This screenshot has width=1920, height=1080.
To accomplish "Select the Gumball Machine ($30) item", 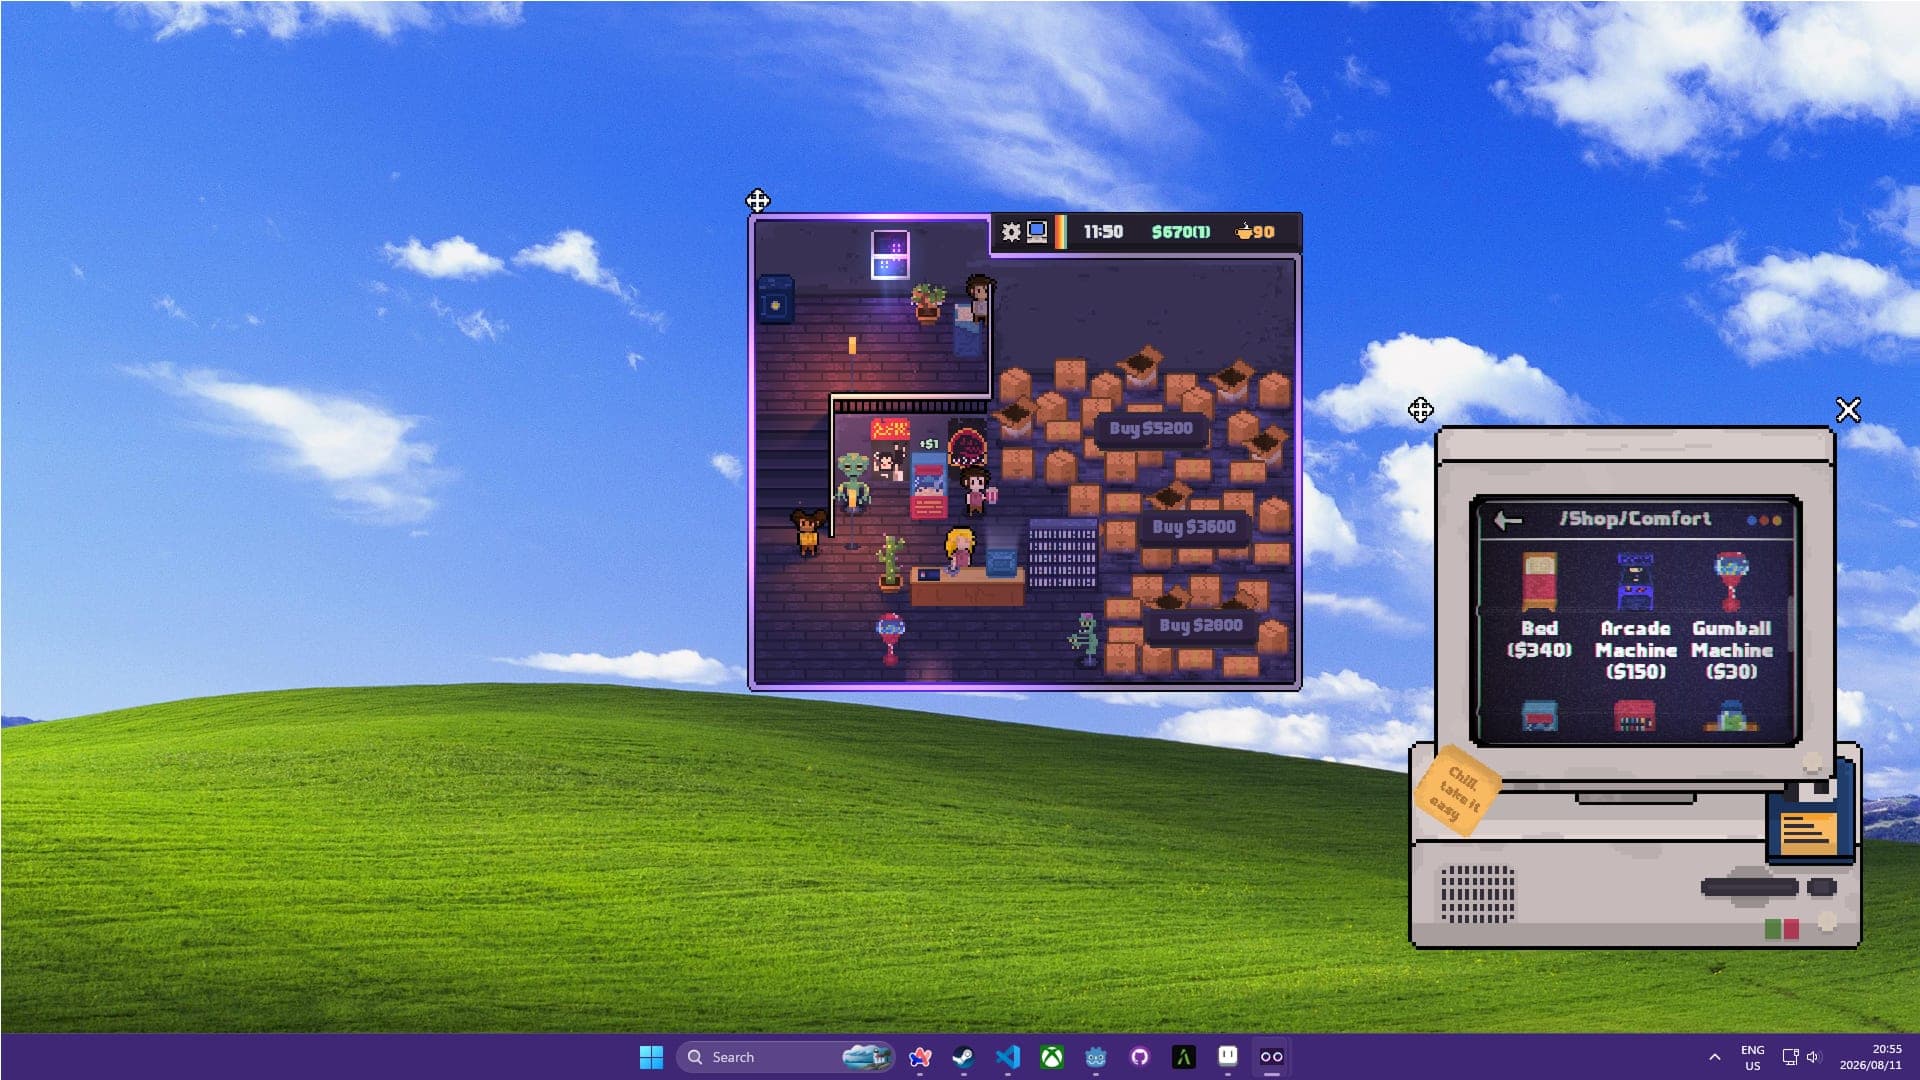I will pos(1731,616).
